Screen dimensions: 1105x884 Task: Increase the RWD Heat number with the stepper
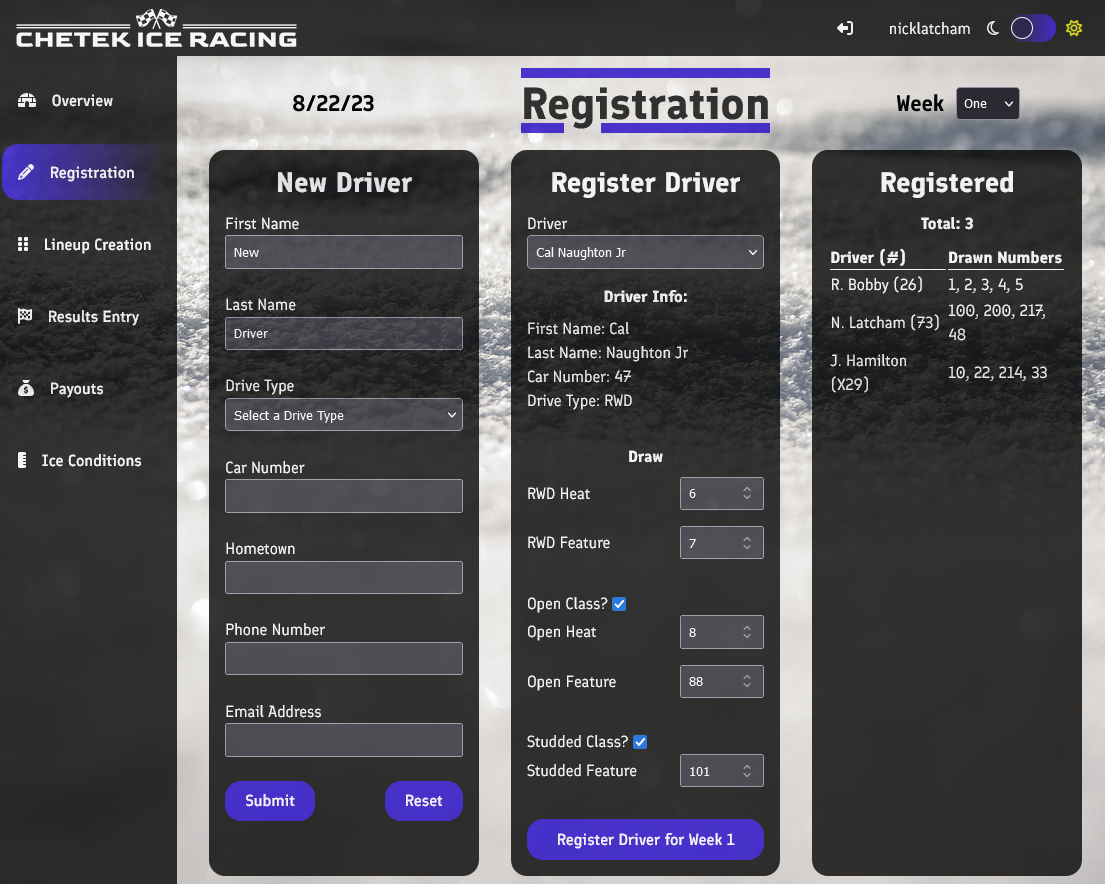pyautogui.click(x=748, y=488)
